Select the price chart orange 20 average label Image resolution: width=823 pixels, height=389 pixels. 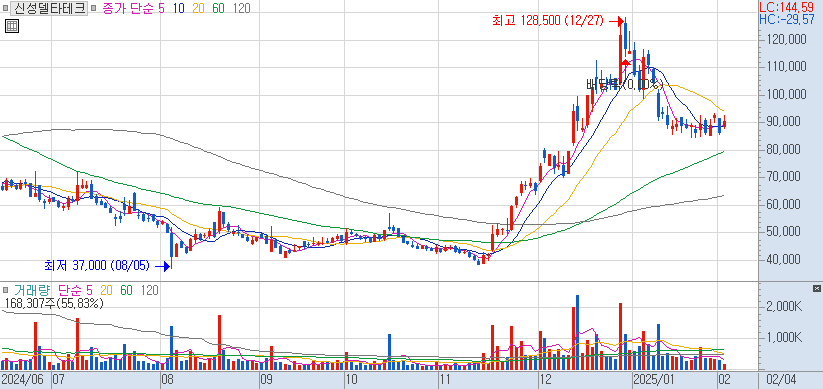(199, 8)
